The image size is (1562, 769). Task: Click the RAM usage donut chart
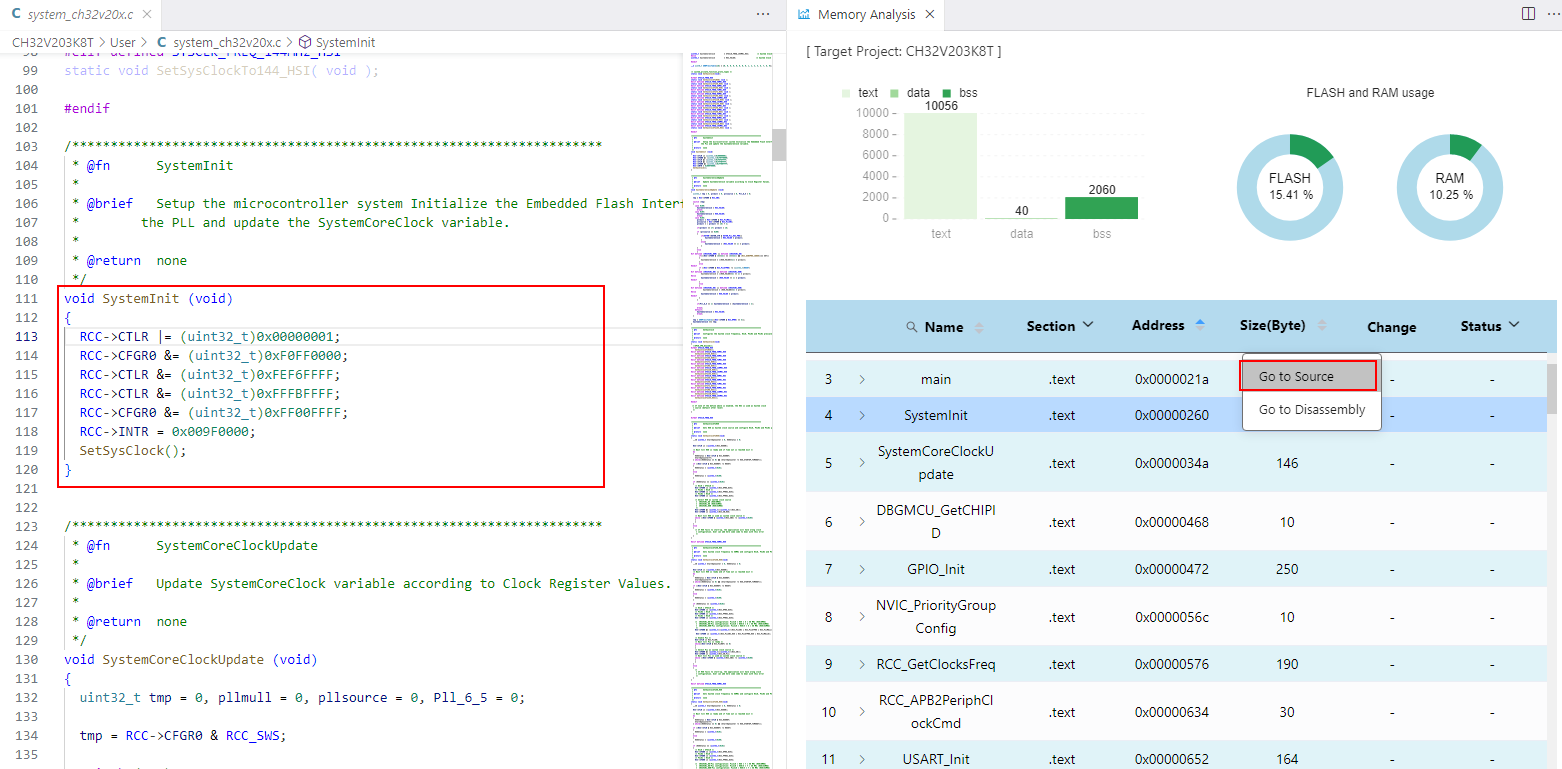tap(1449, 187)
